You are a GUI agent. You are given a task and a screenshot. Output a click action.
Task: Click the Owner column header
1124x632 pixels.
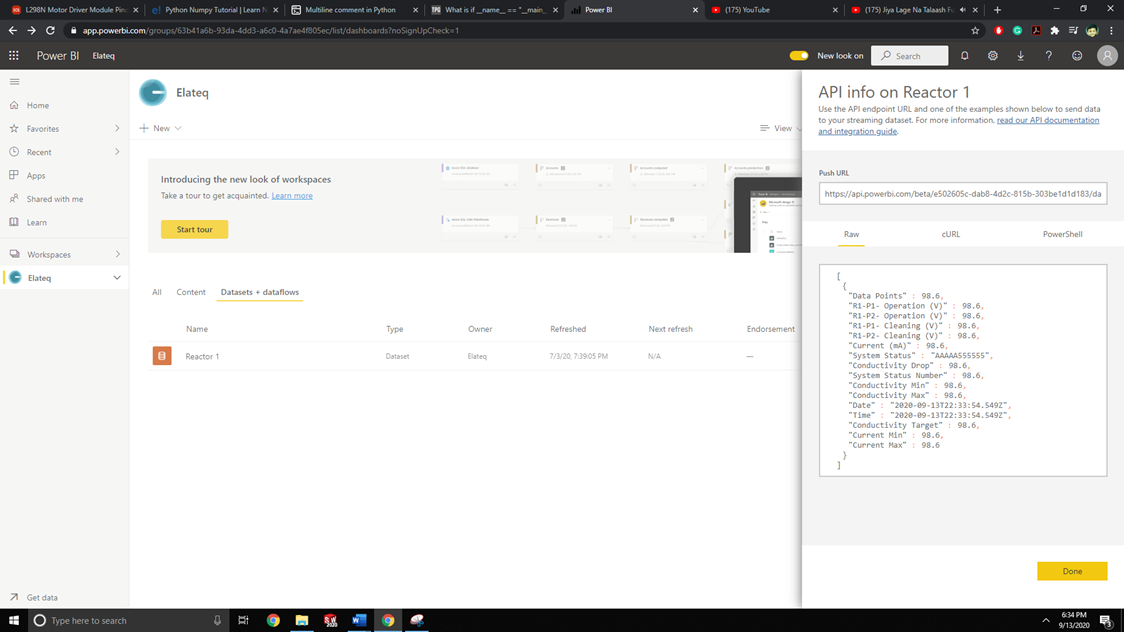480,329
